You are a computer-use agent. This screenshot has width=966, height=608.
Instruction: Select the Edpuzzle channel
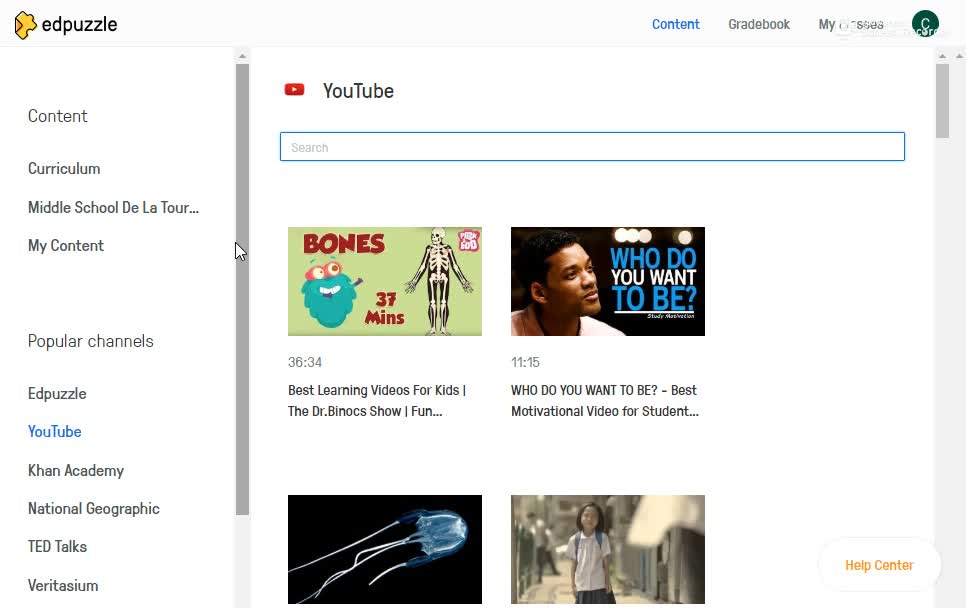pyautogui.click(x=57, y=393)
